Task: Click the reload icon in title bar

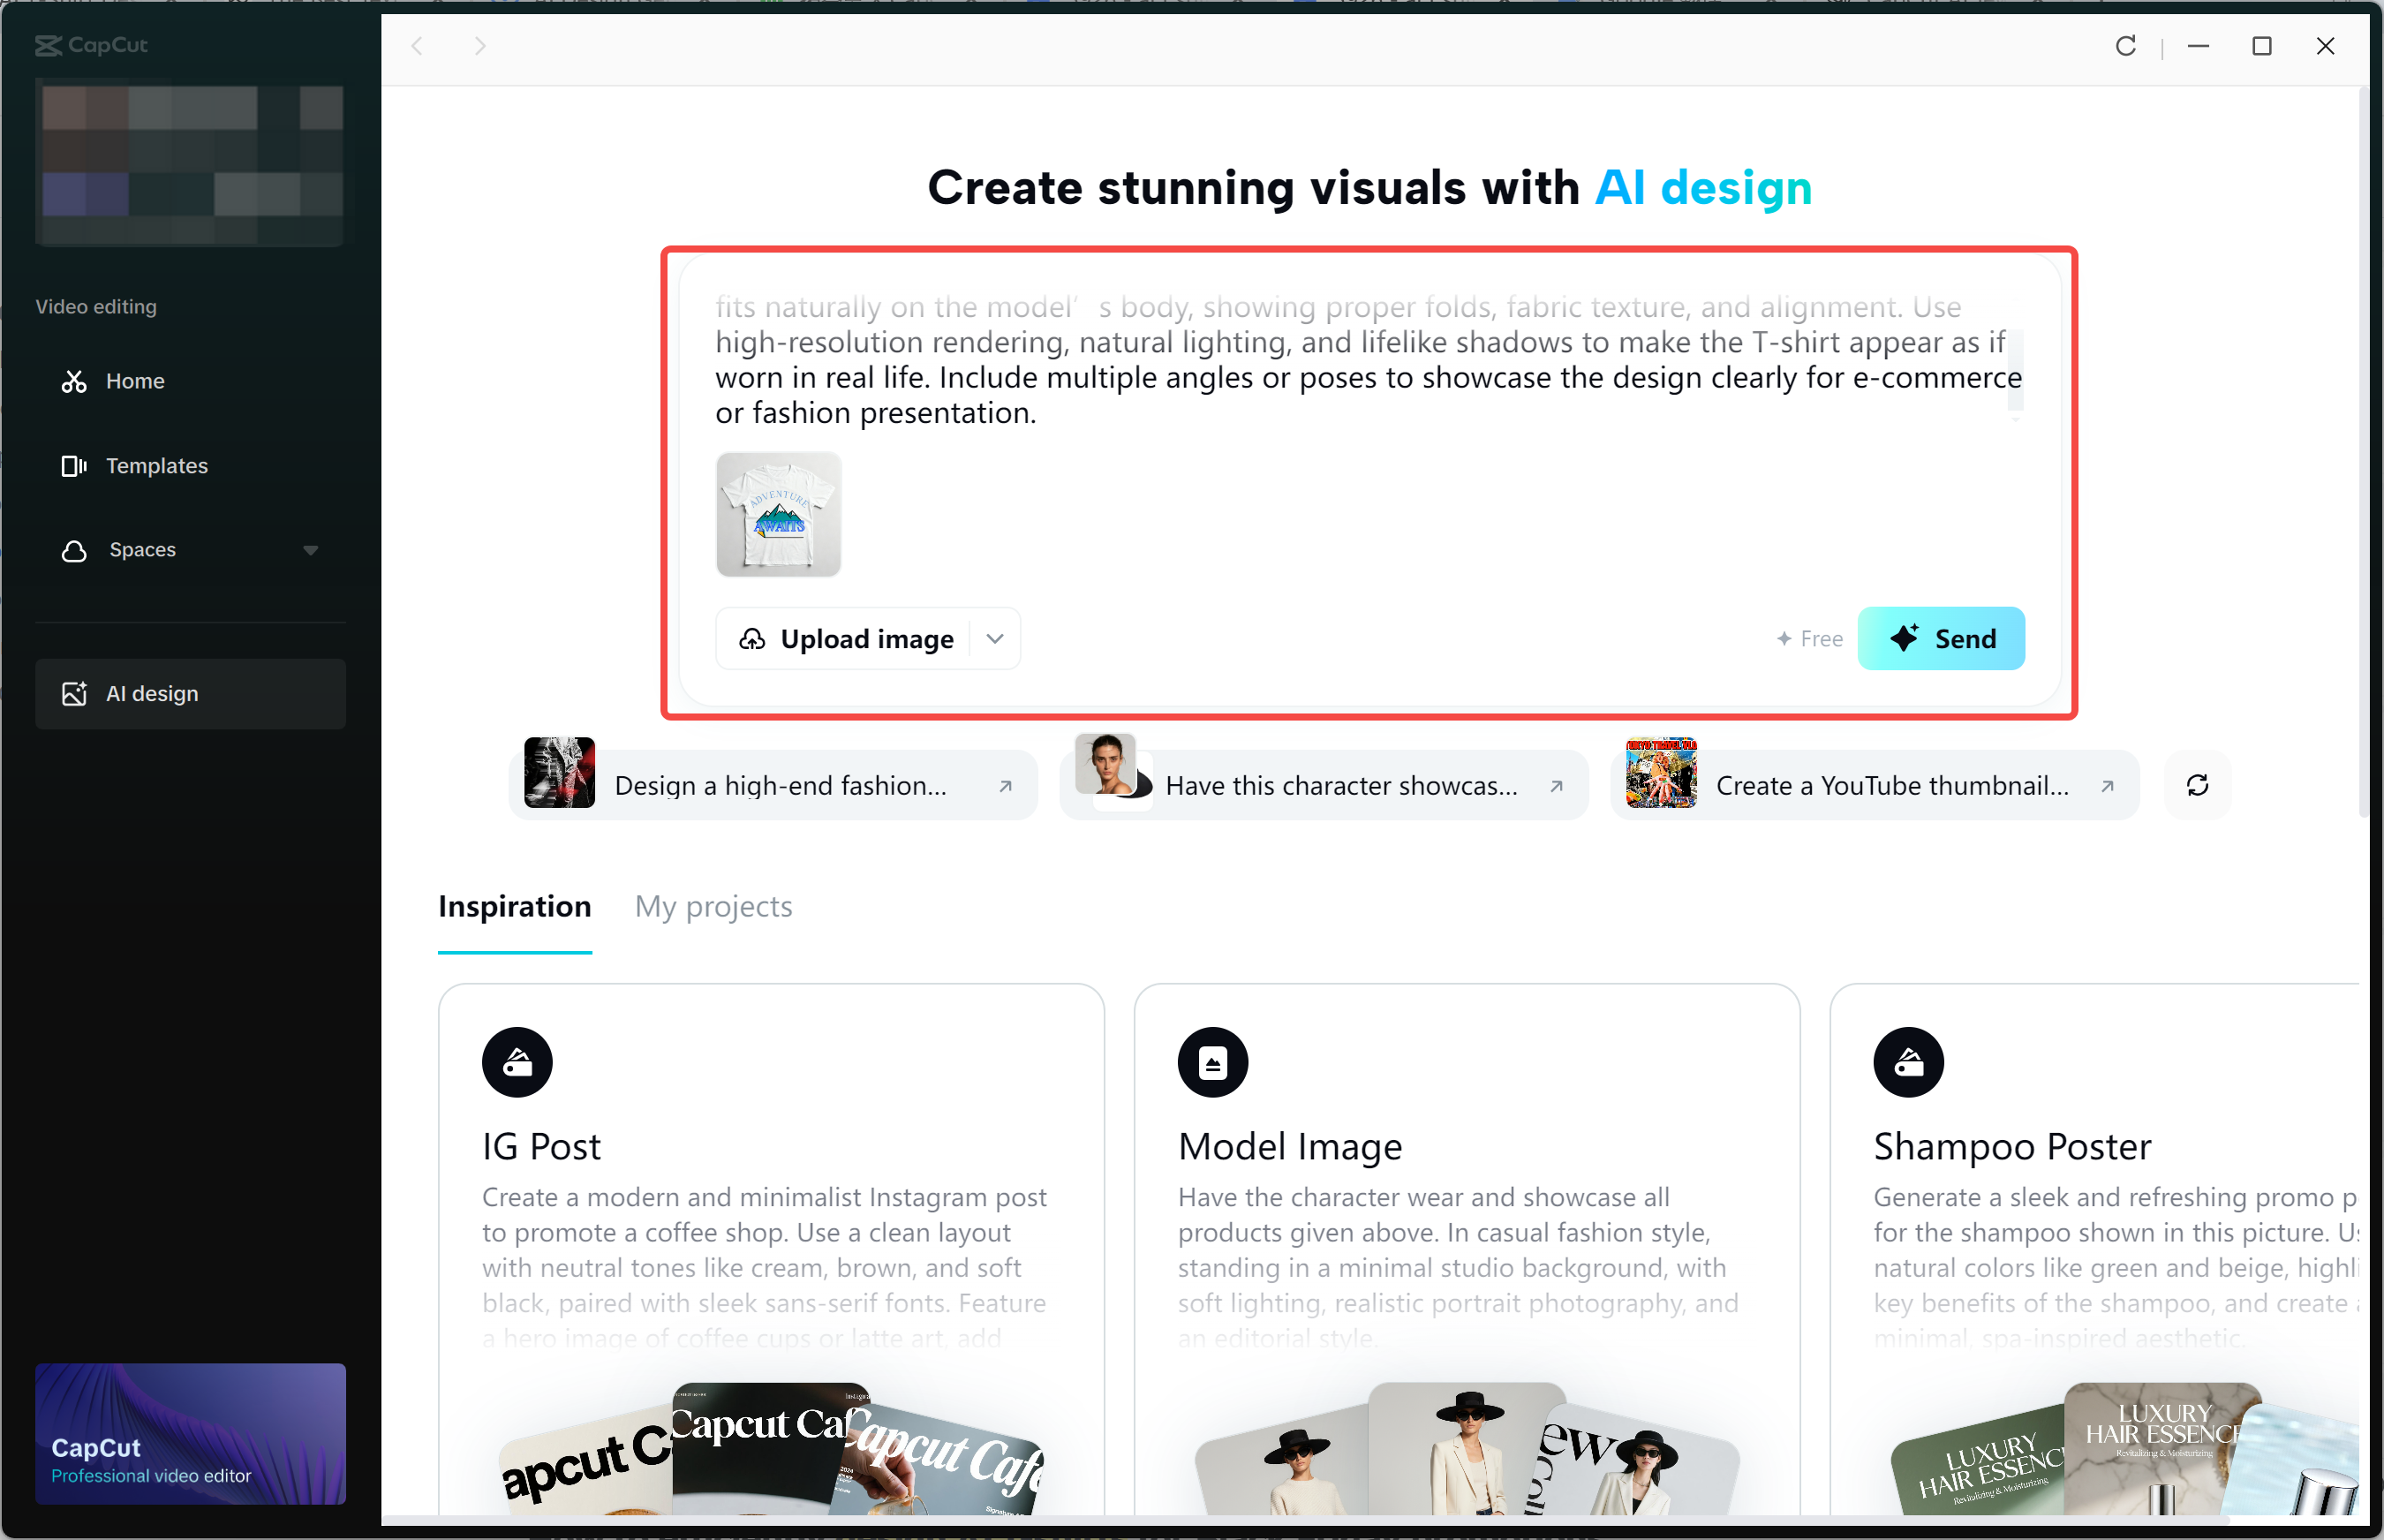Action: (2125, 46)
